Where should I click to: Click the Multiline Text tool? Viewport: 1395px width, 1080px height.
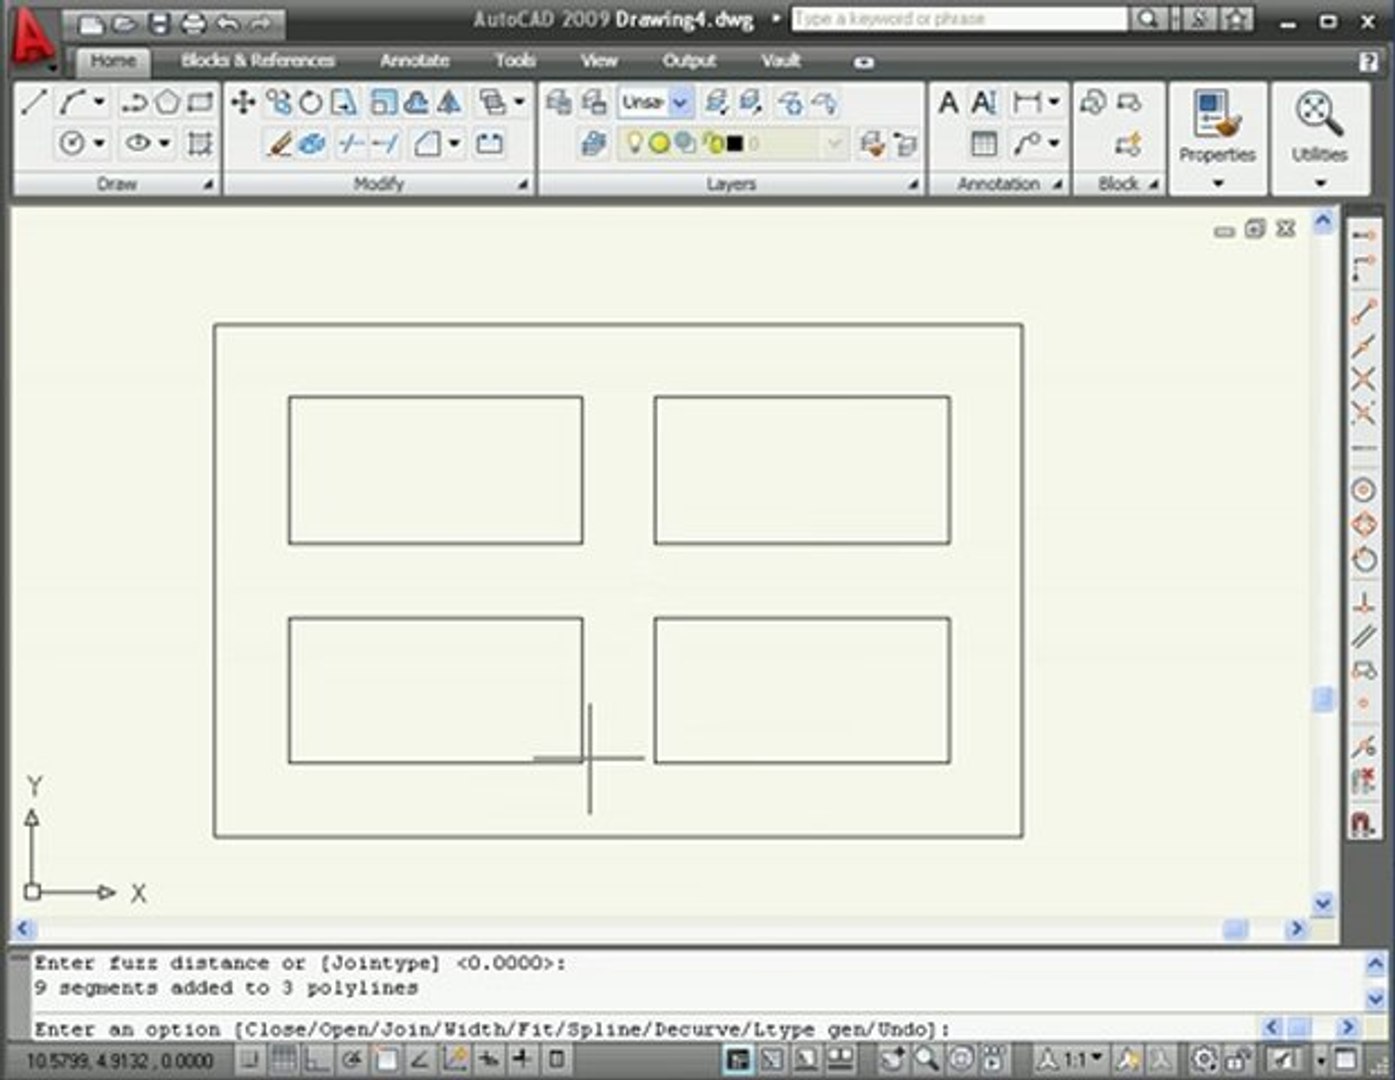948,102
